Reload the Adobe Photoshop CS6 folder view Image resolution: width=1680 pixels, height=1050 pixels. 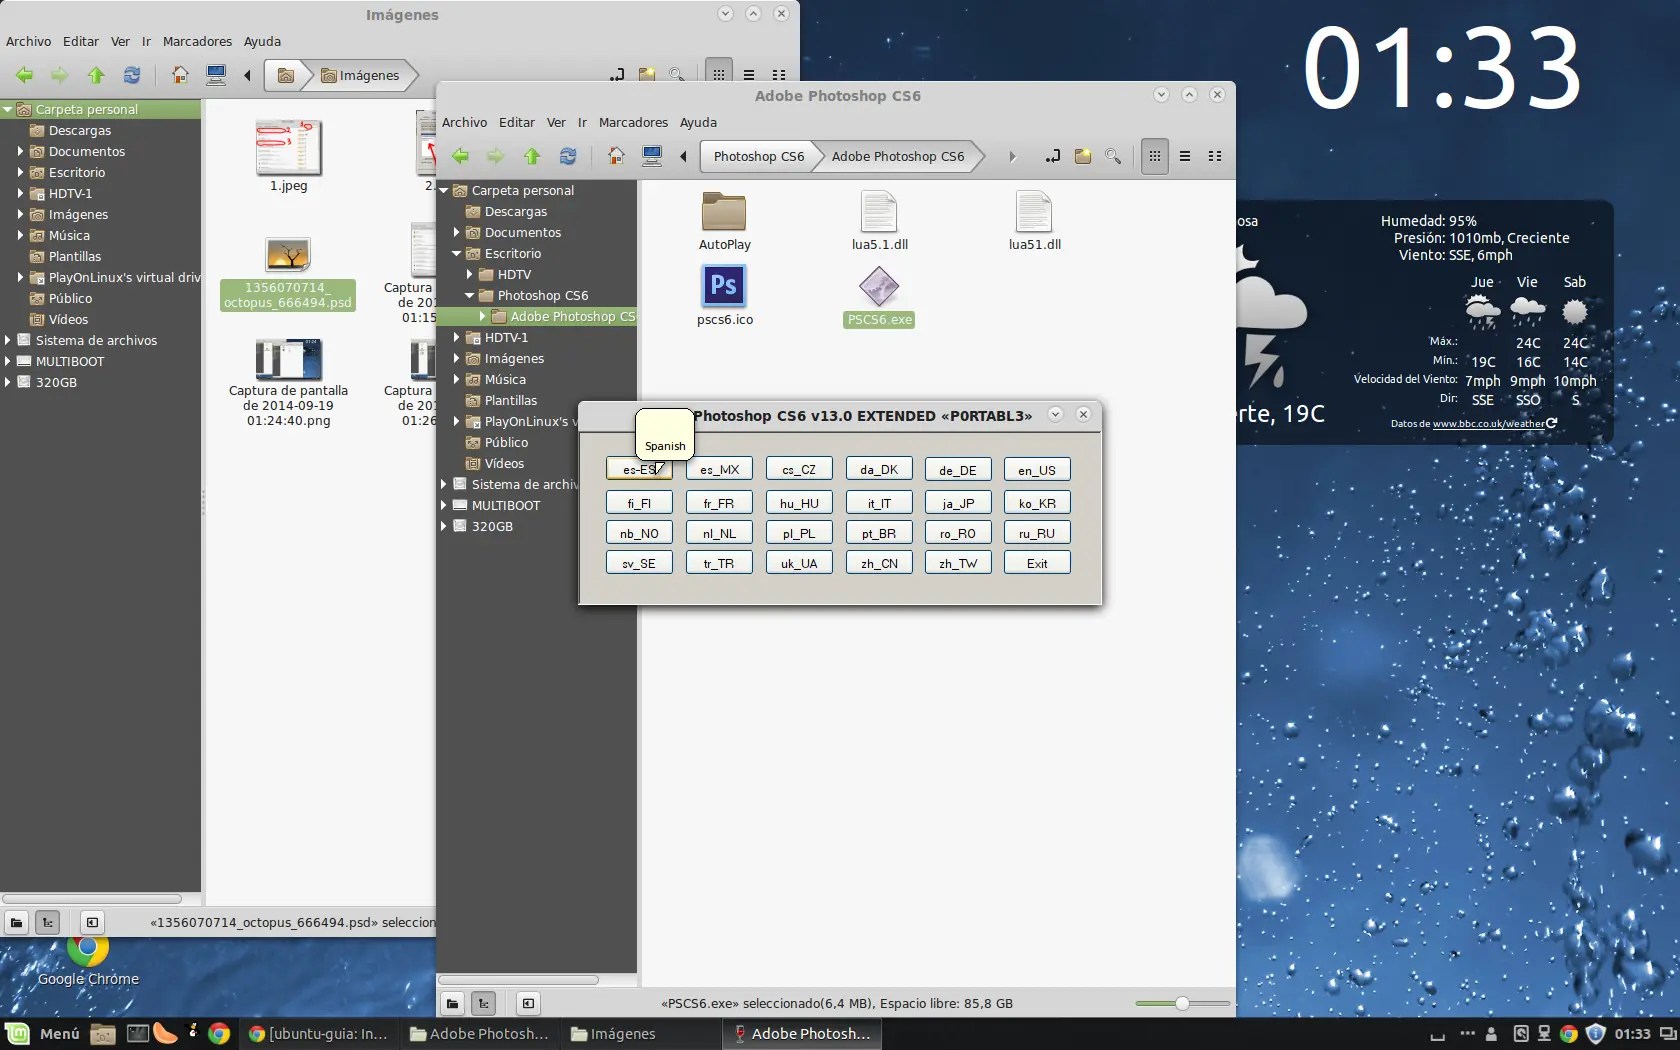tap(567, 156)
